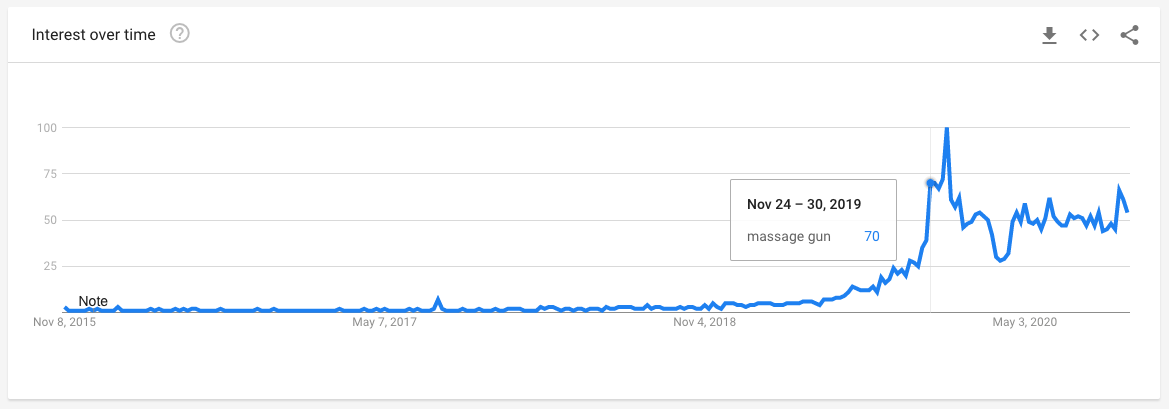Click the Note label on chart

coord(93,301)
